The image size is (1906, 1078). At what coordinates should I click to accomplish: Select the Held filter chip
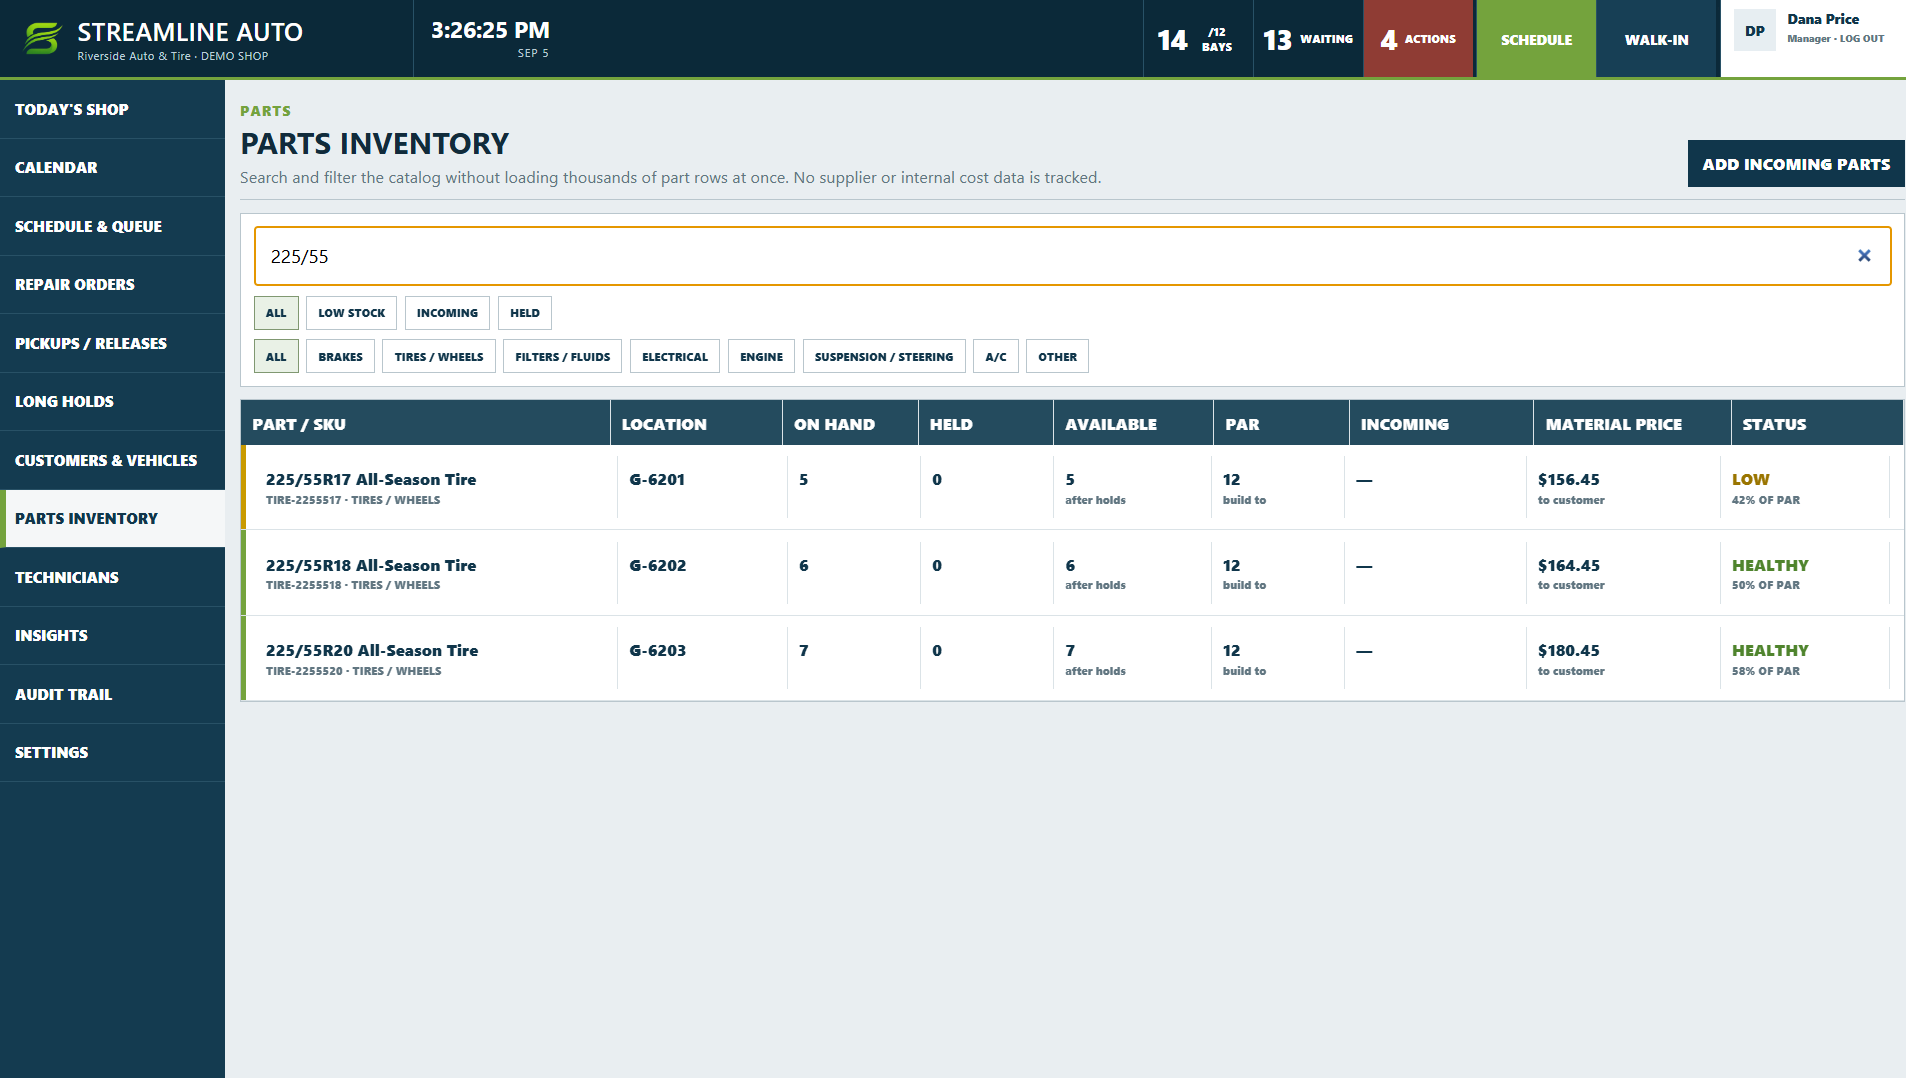[524, 313]
